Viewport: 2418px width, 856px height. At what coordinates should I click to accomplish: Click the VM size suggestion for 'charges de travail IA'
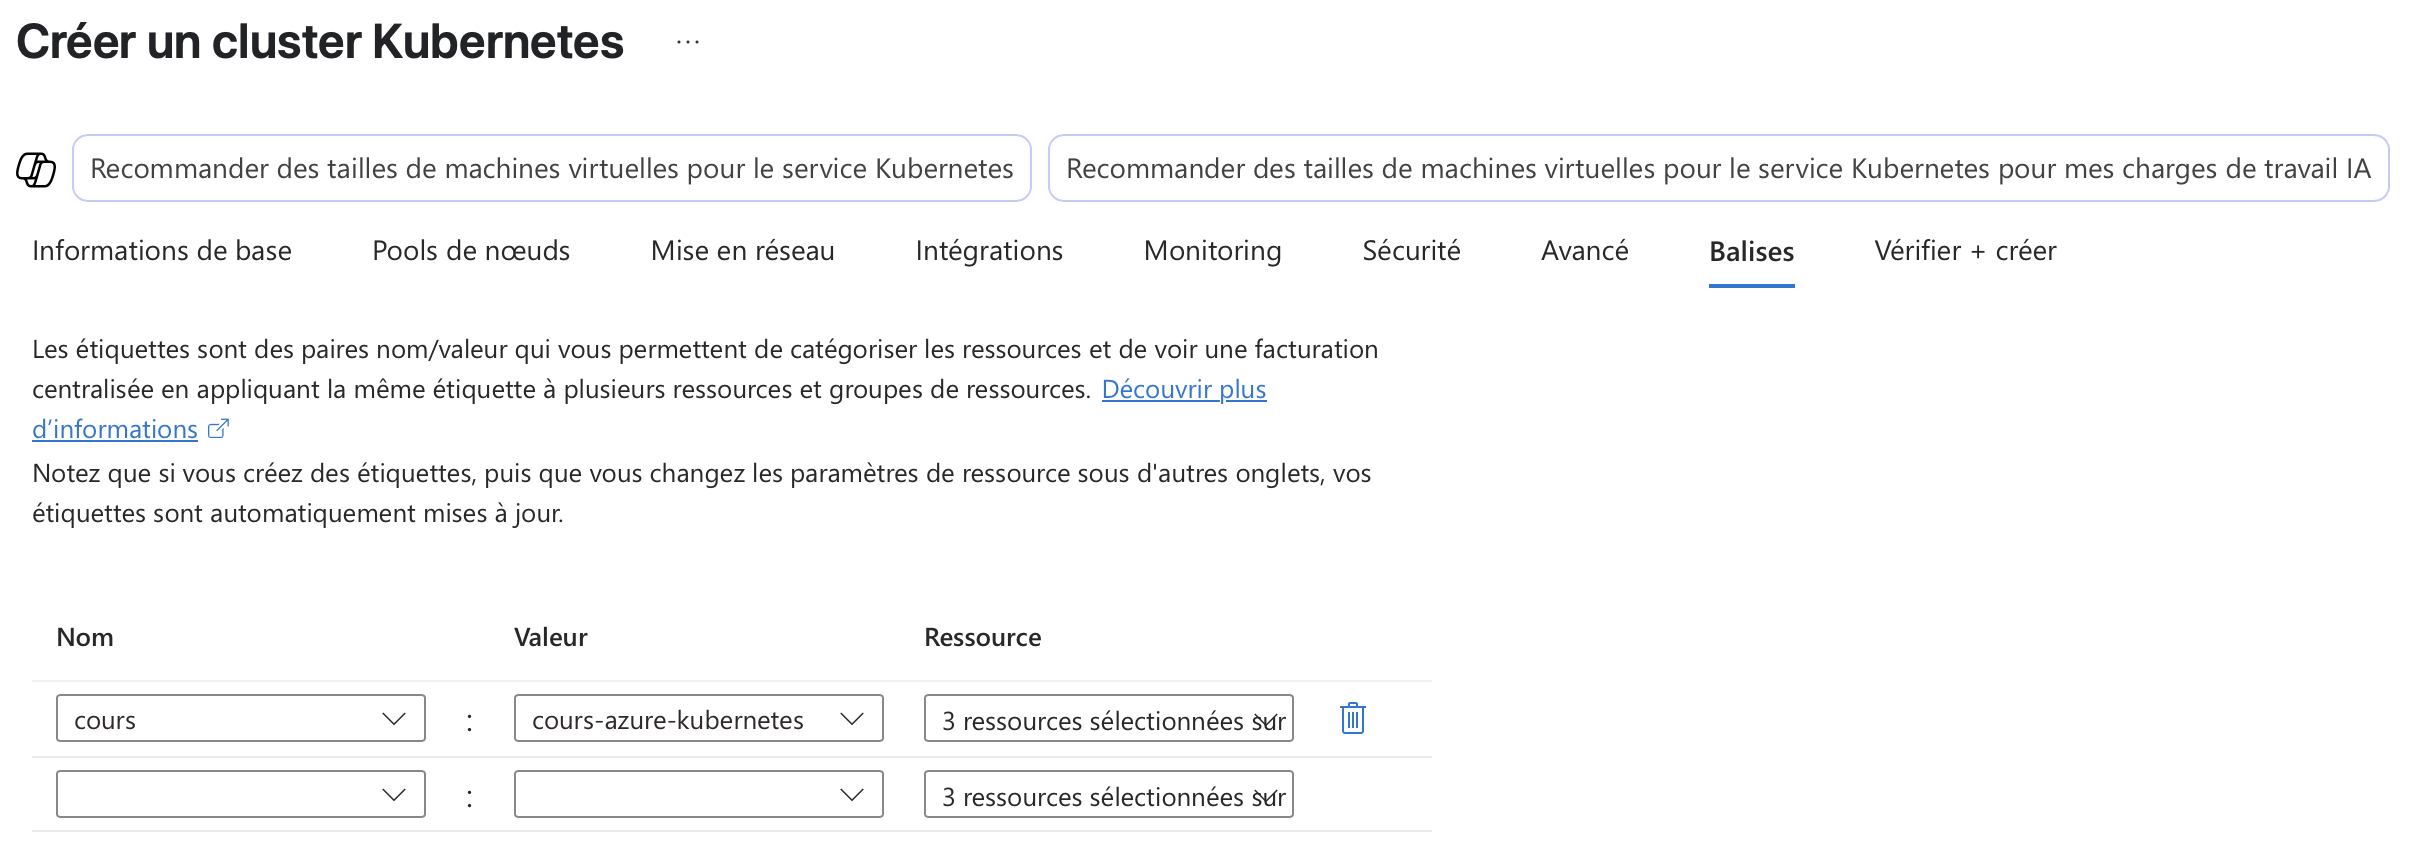(1717, 169)
